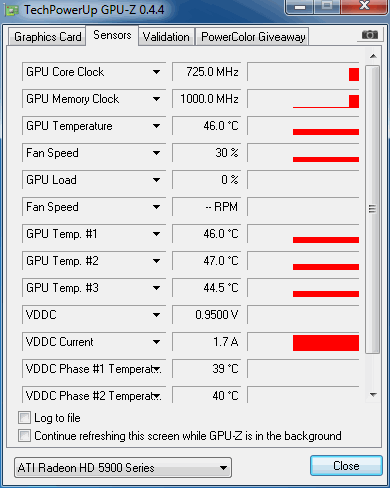Click scrollbar down arrow in sensors list
This screenshot has width=390, height=488.
[x=373, y=395]
